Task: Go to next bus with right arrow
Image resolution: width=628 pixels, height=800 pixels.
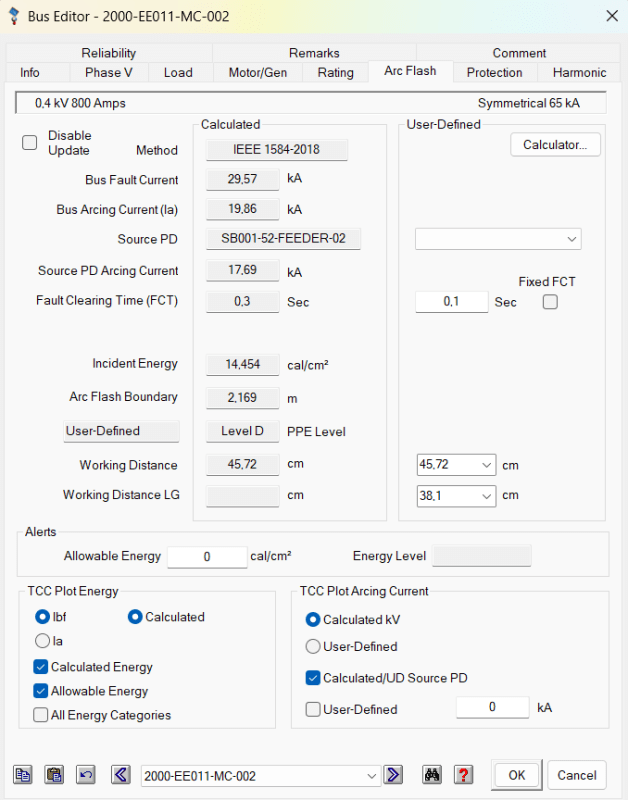Action: pyautogui.click(x=393, y=775)
